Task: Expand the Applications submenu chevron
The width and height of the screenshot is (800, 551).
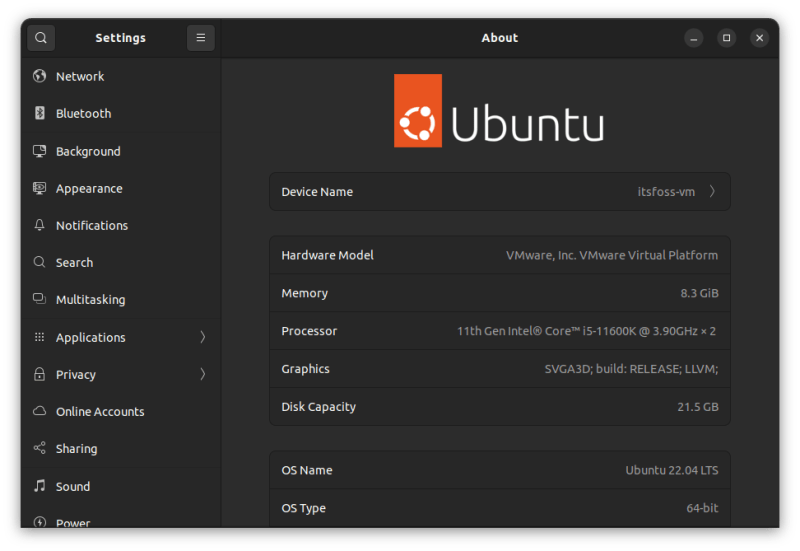Action: click(203, 338)
